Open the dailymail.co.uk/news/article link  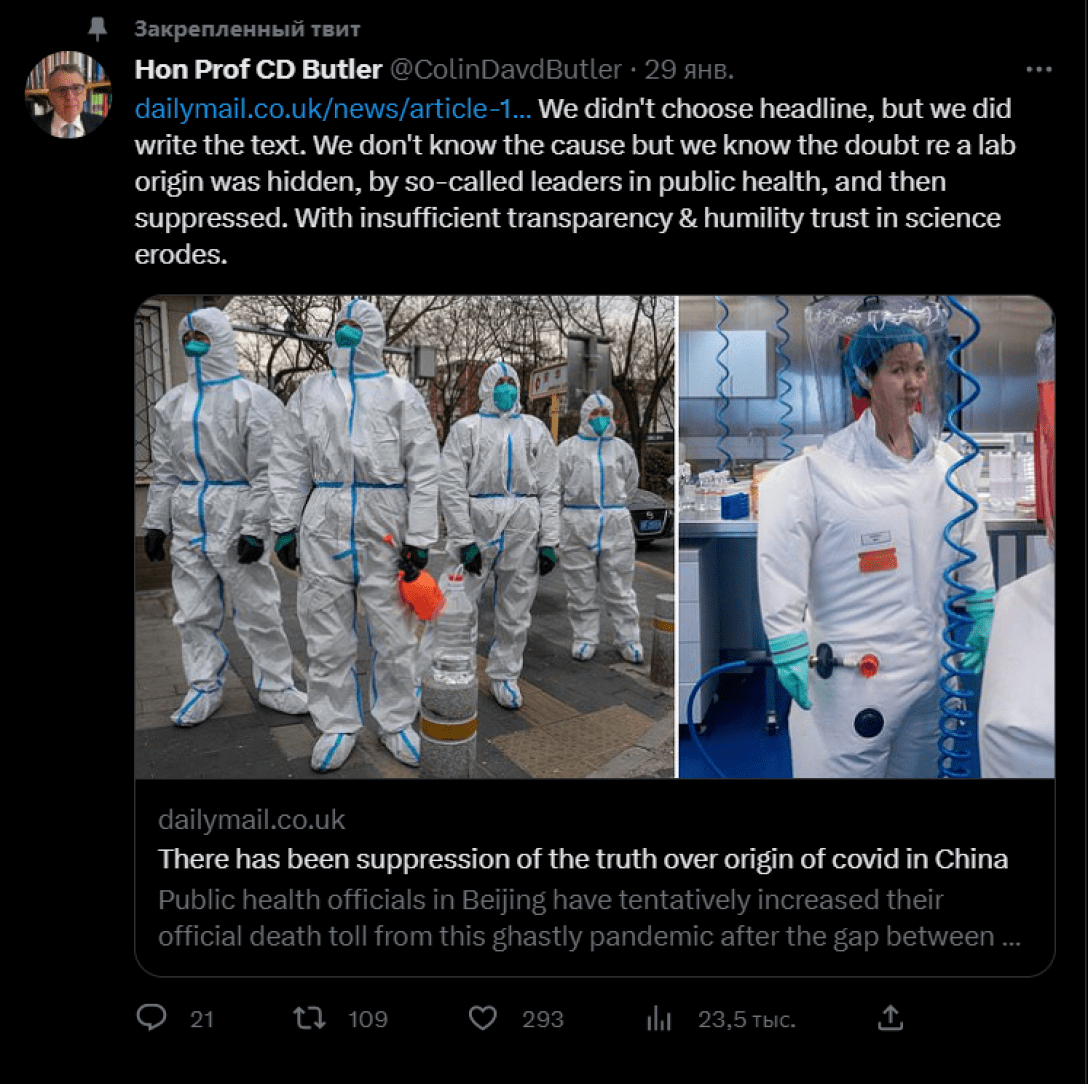333,109
